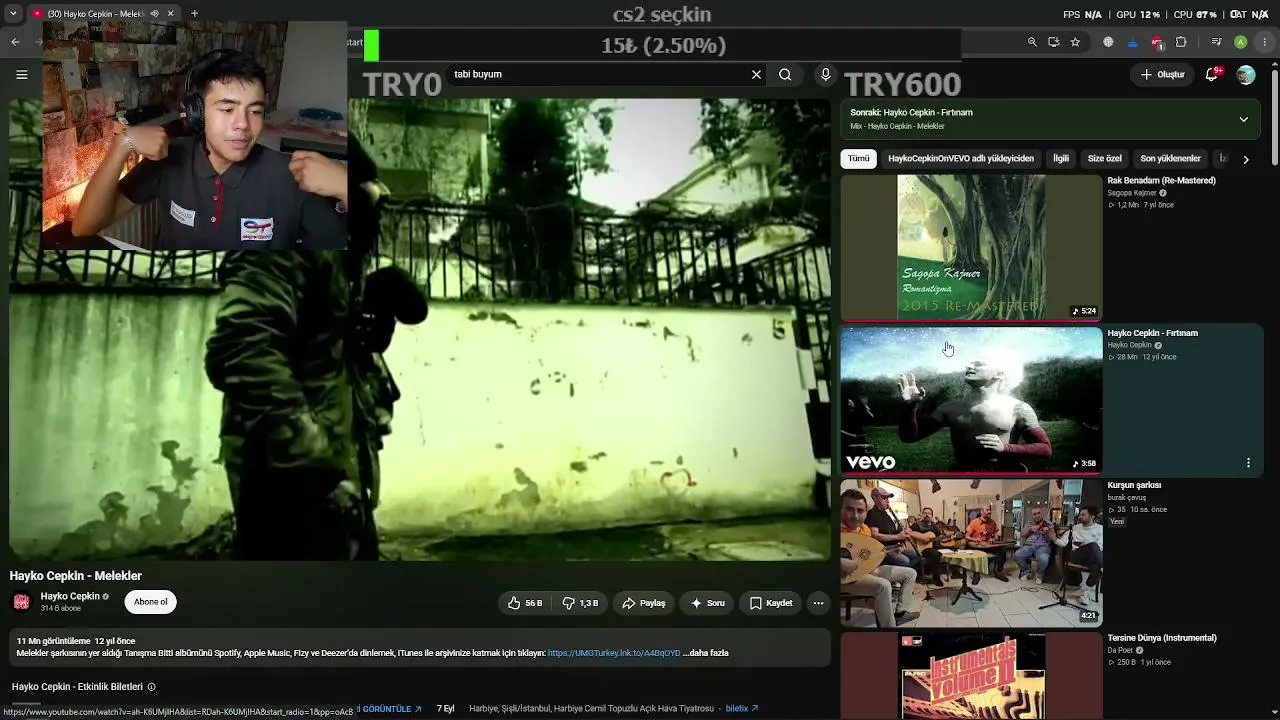Open the Hayko Cepkin channel name below video
Image resolution: width=1280 pixels, height=720 pixels.
[70, 596]
